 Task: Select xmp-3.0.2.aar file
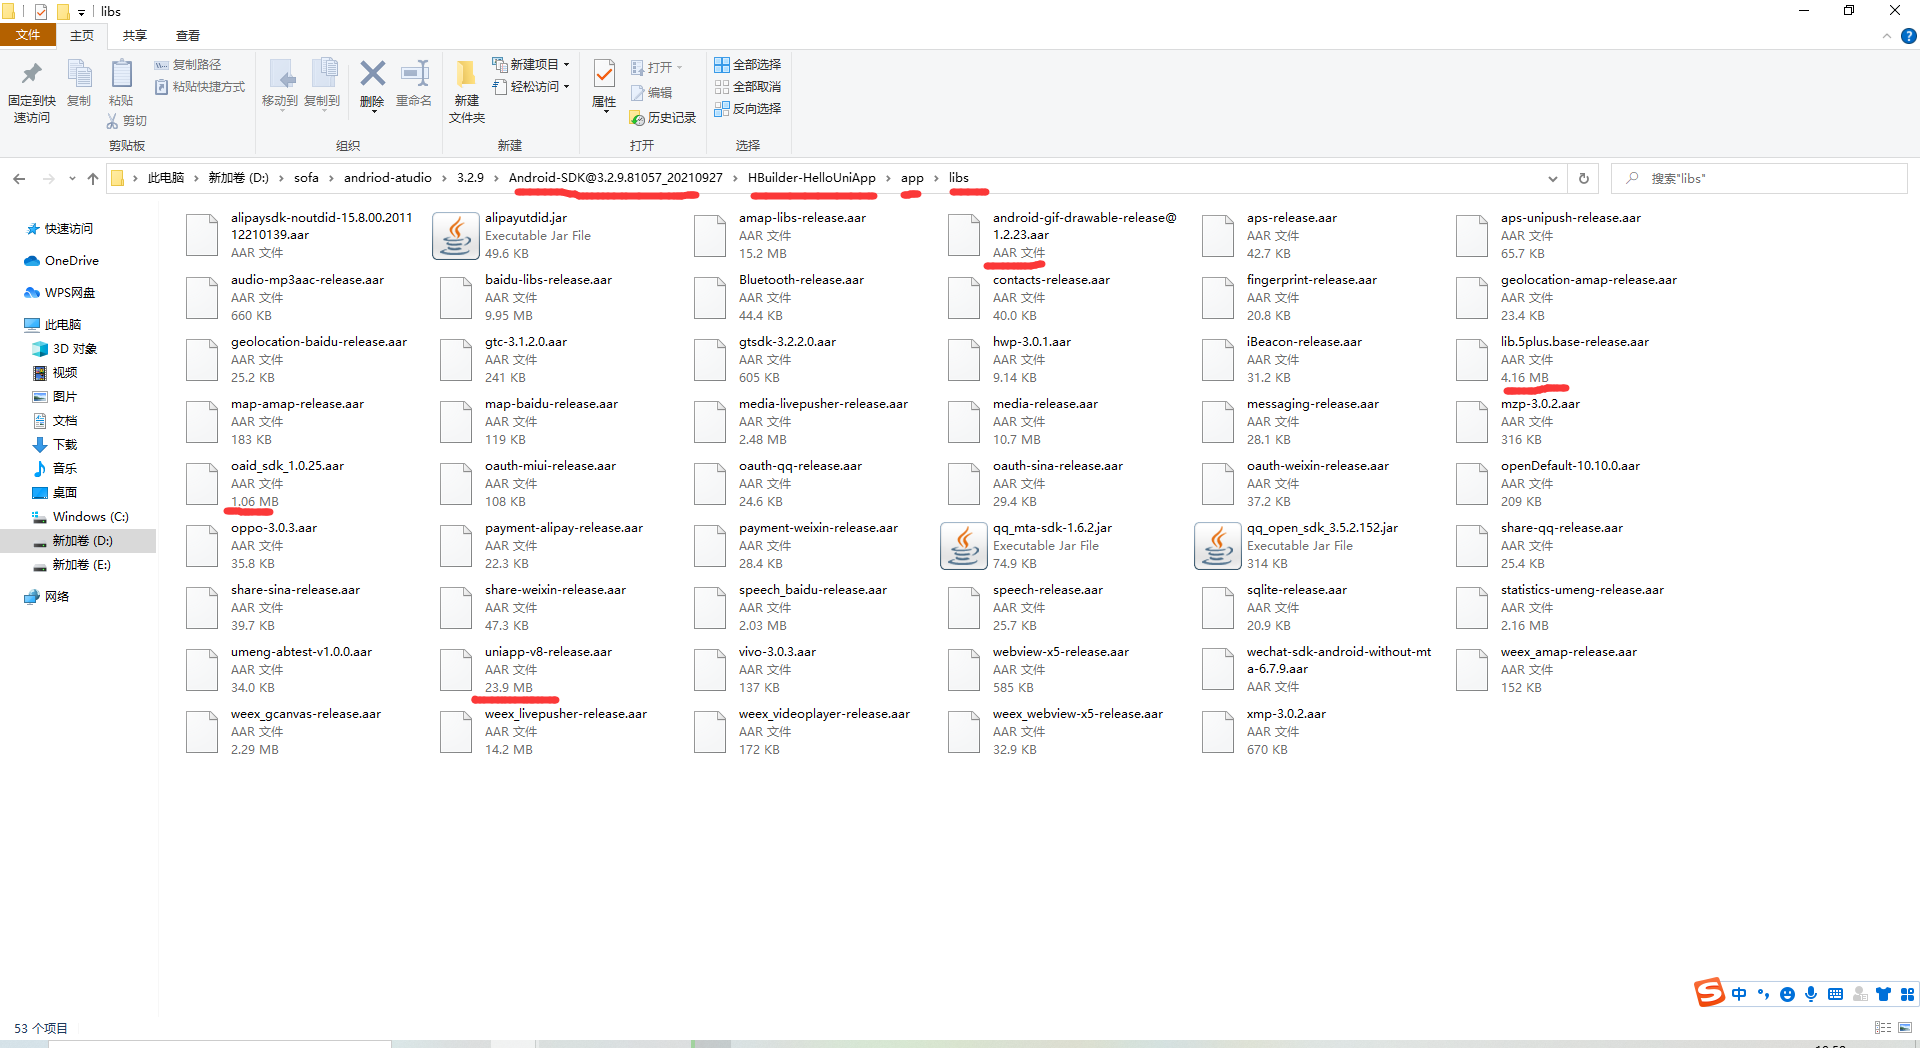pos(1265,732)
